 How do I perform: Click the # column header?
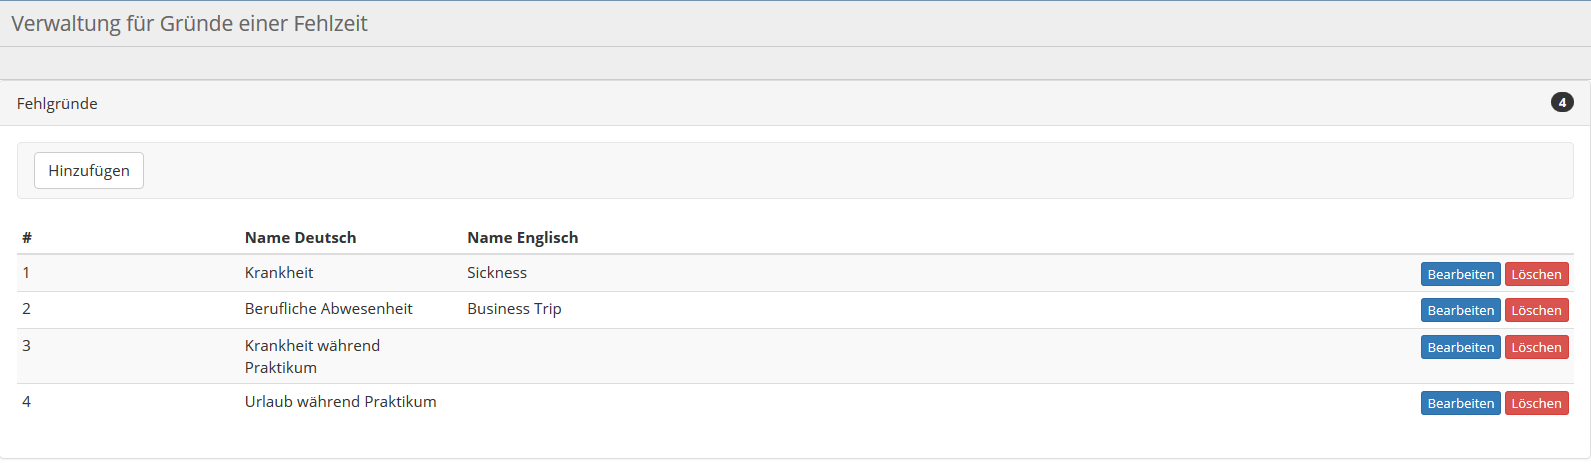click(x=27, y=238)
